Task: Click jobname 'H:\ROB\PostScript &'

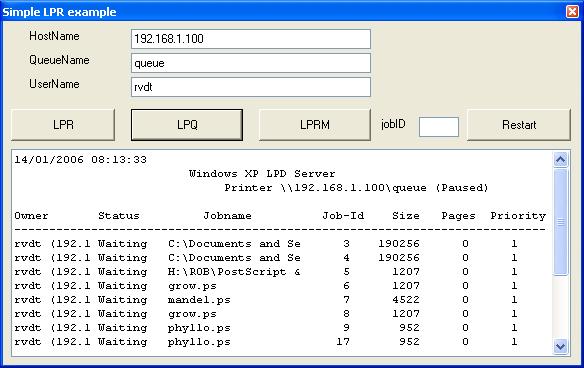Action: tap(234, 272)
